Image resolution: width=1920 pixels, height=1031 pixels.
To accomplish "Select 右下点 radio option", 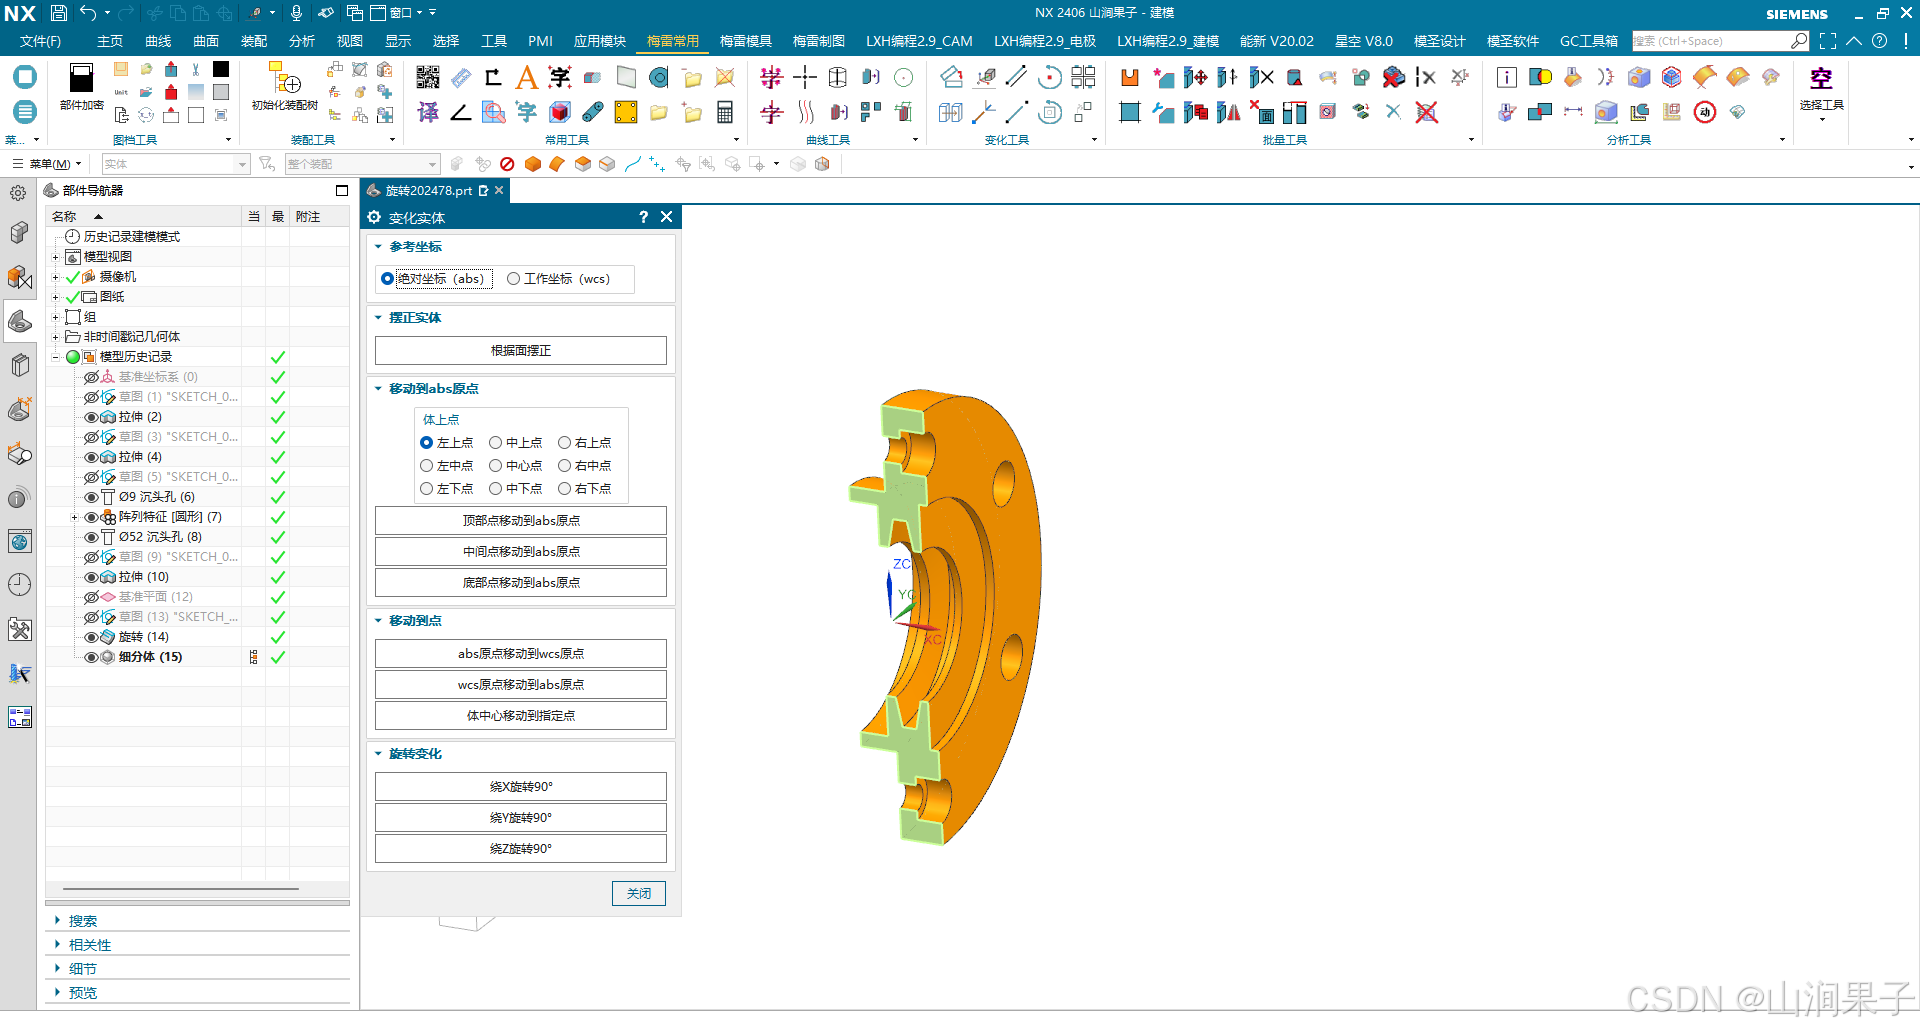I will click(564, 488).
